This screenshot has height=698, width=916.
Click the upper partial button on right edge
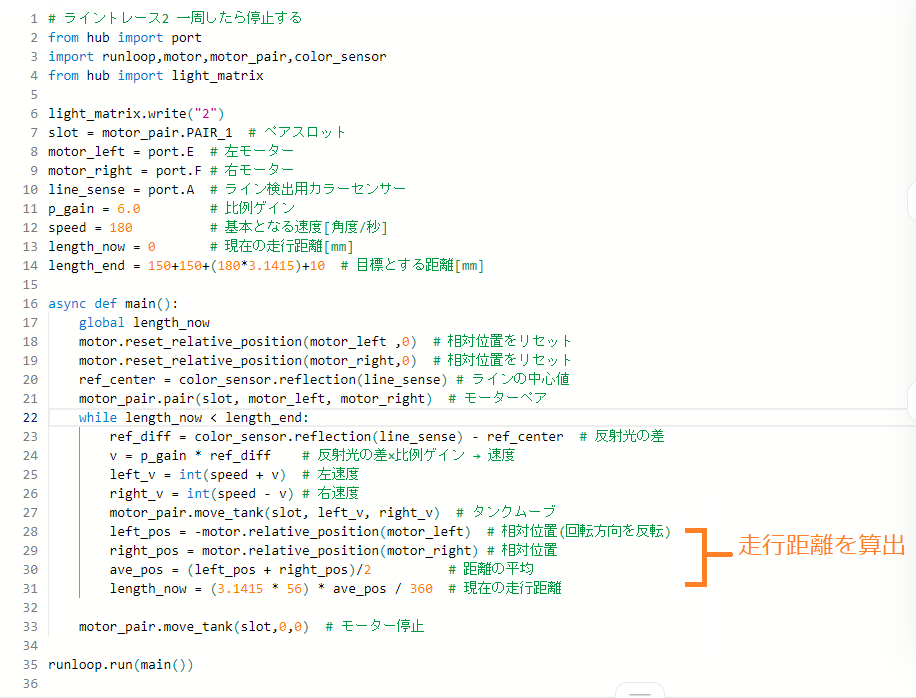pyautogui.click(x=910, y=201)
